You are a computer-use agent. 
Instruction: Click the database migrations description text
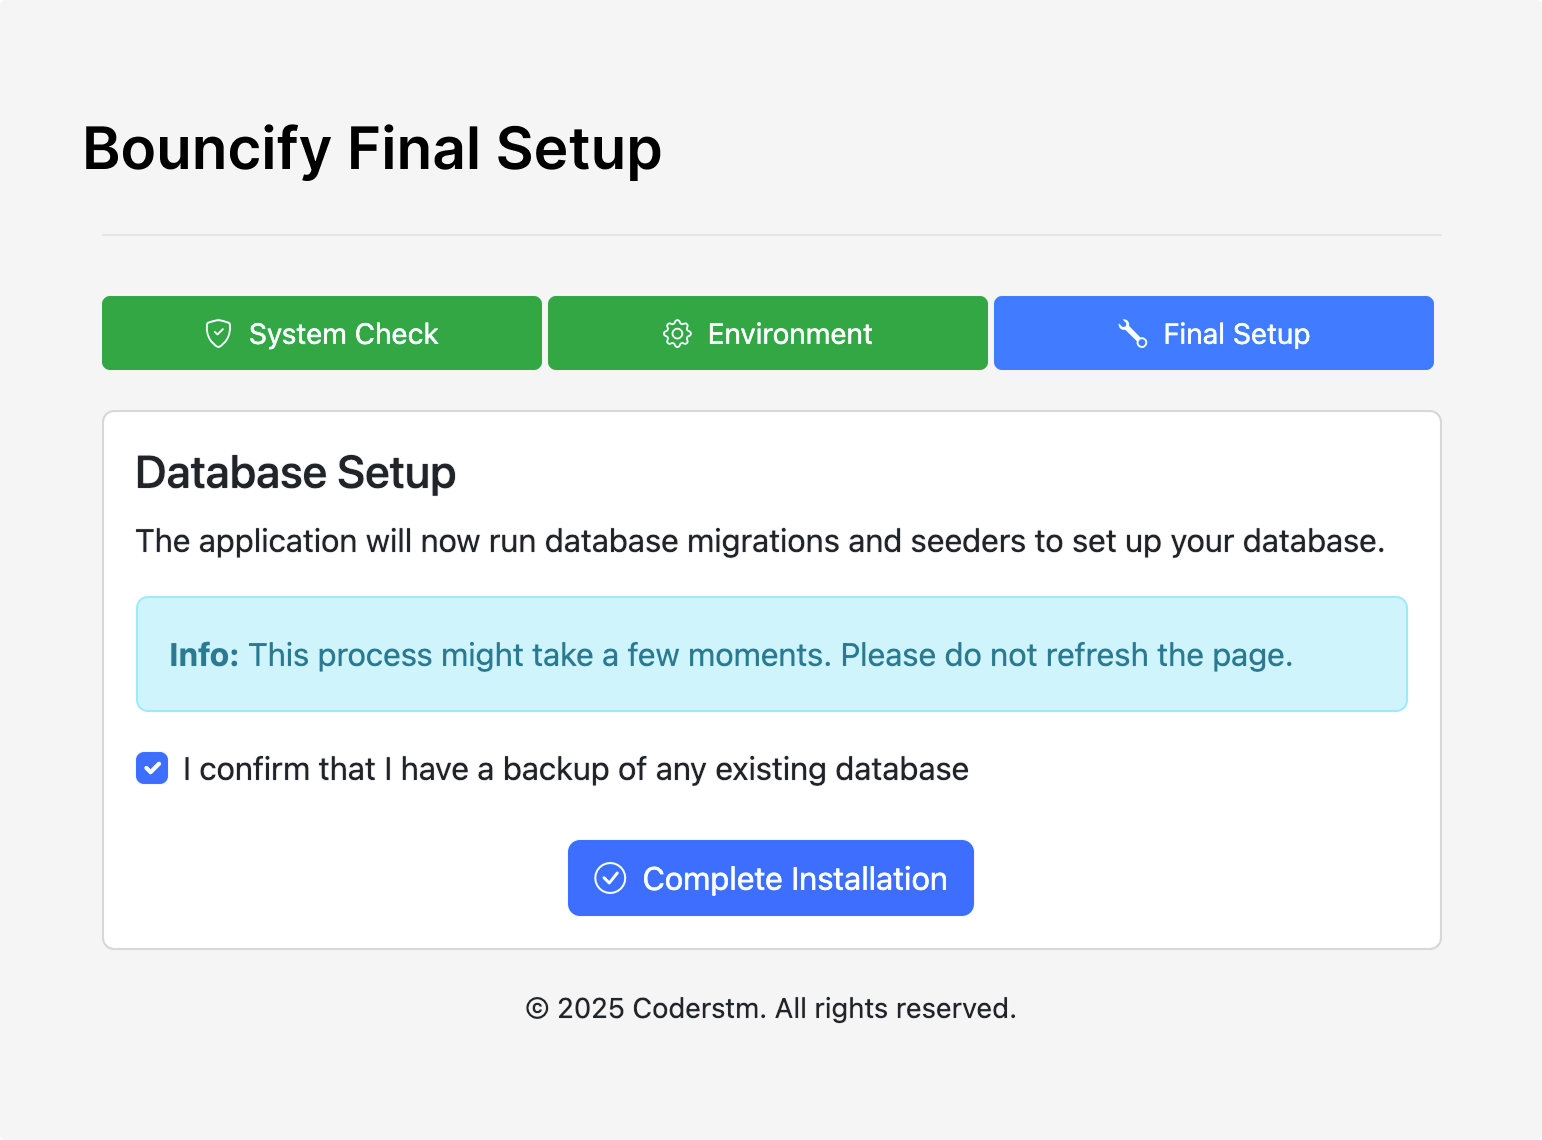[760, 541]
